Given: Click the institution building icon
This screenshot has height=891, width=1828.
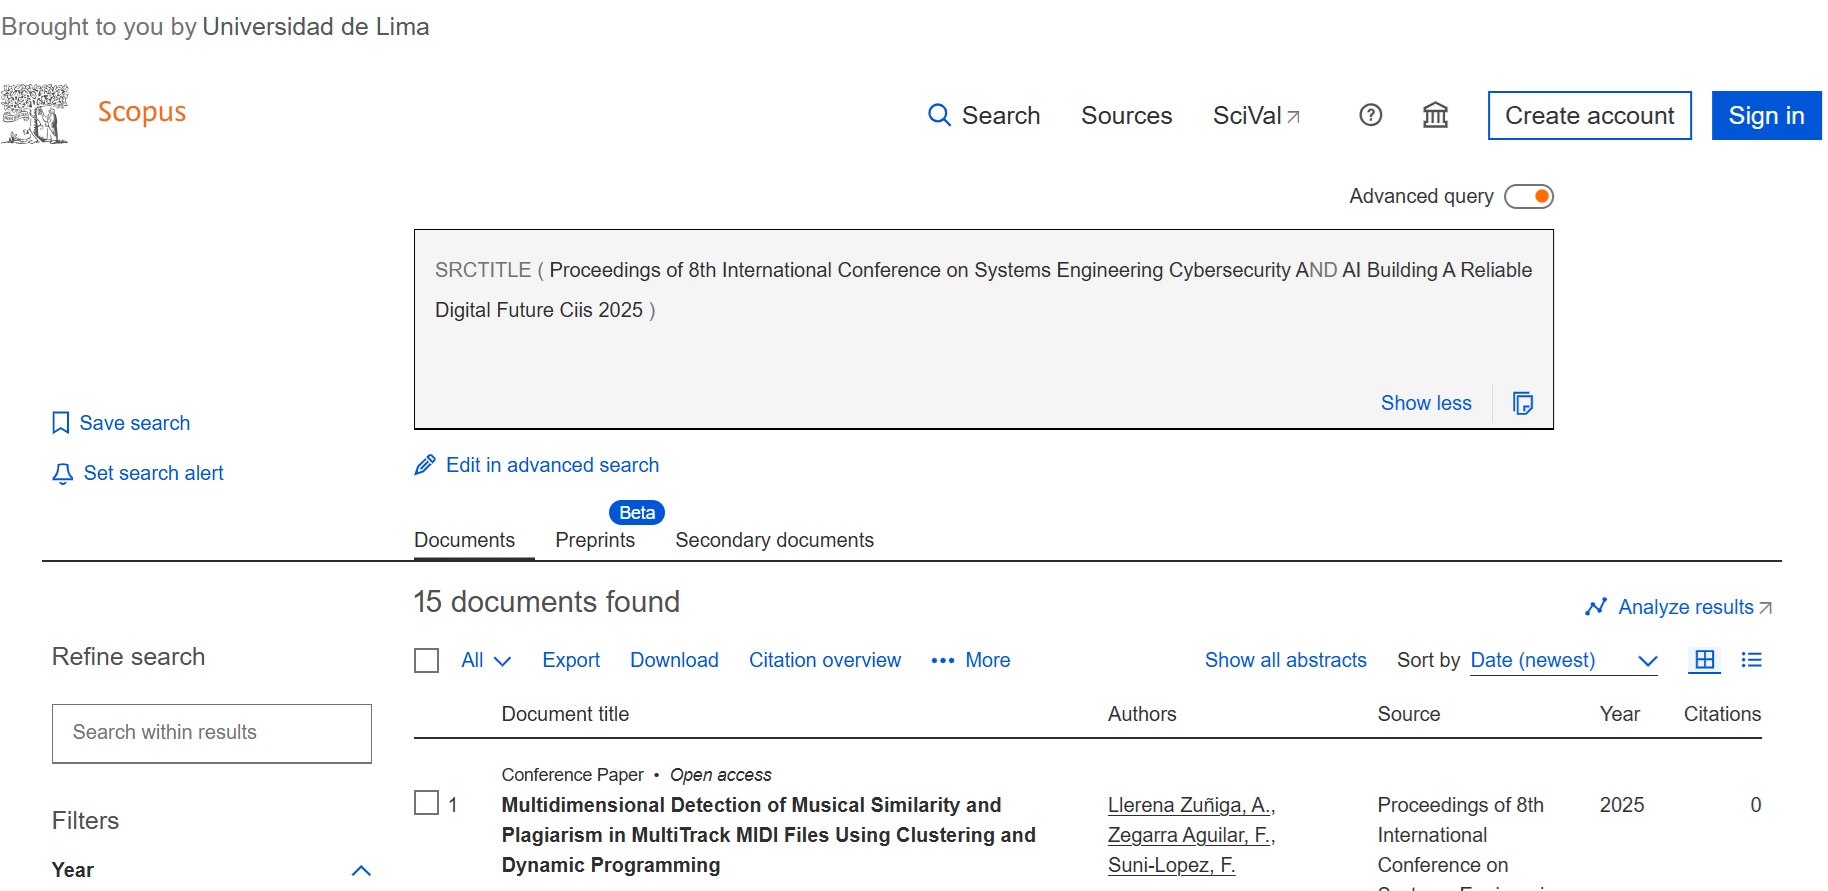Looking at the screenshot, I should click(x=1435, y=115).
